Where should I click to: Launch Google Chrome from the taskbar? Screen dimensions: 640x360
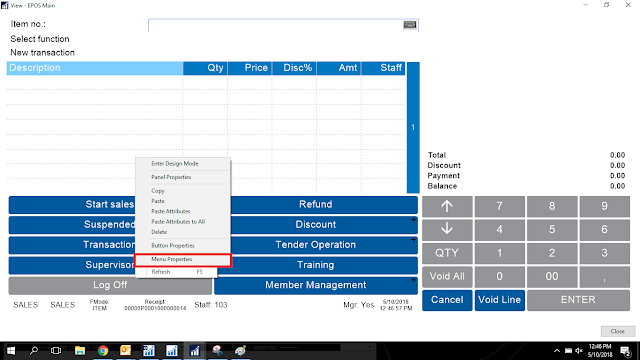[103, 351]
